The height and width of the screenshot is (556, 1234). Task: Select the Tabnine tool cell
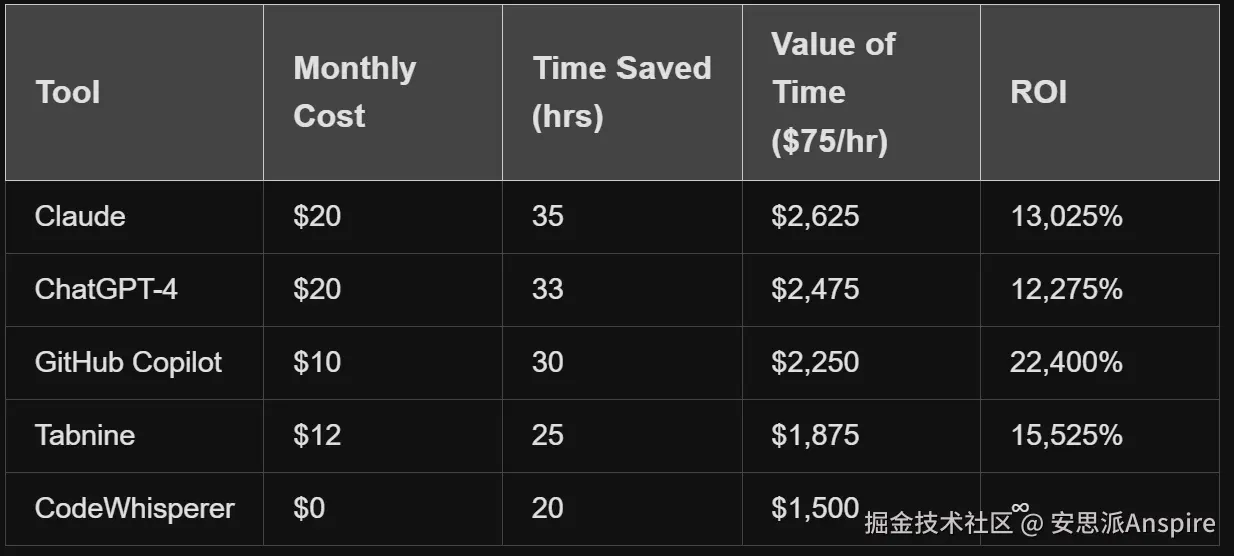coord(85,435)
